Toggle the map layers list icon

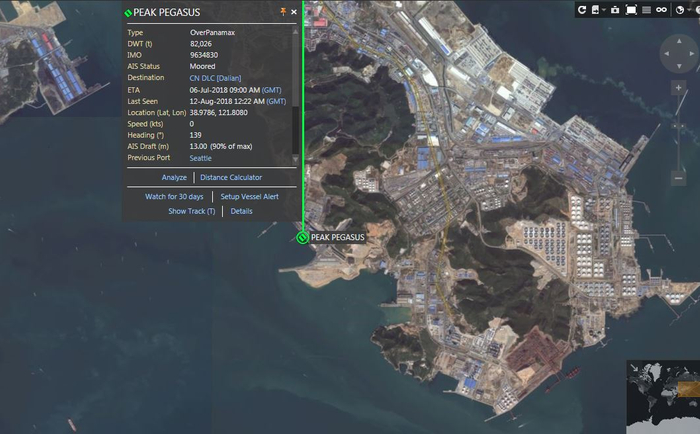[x=646, y=10]
